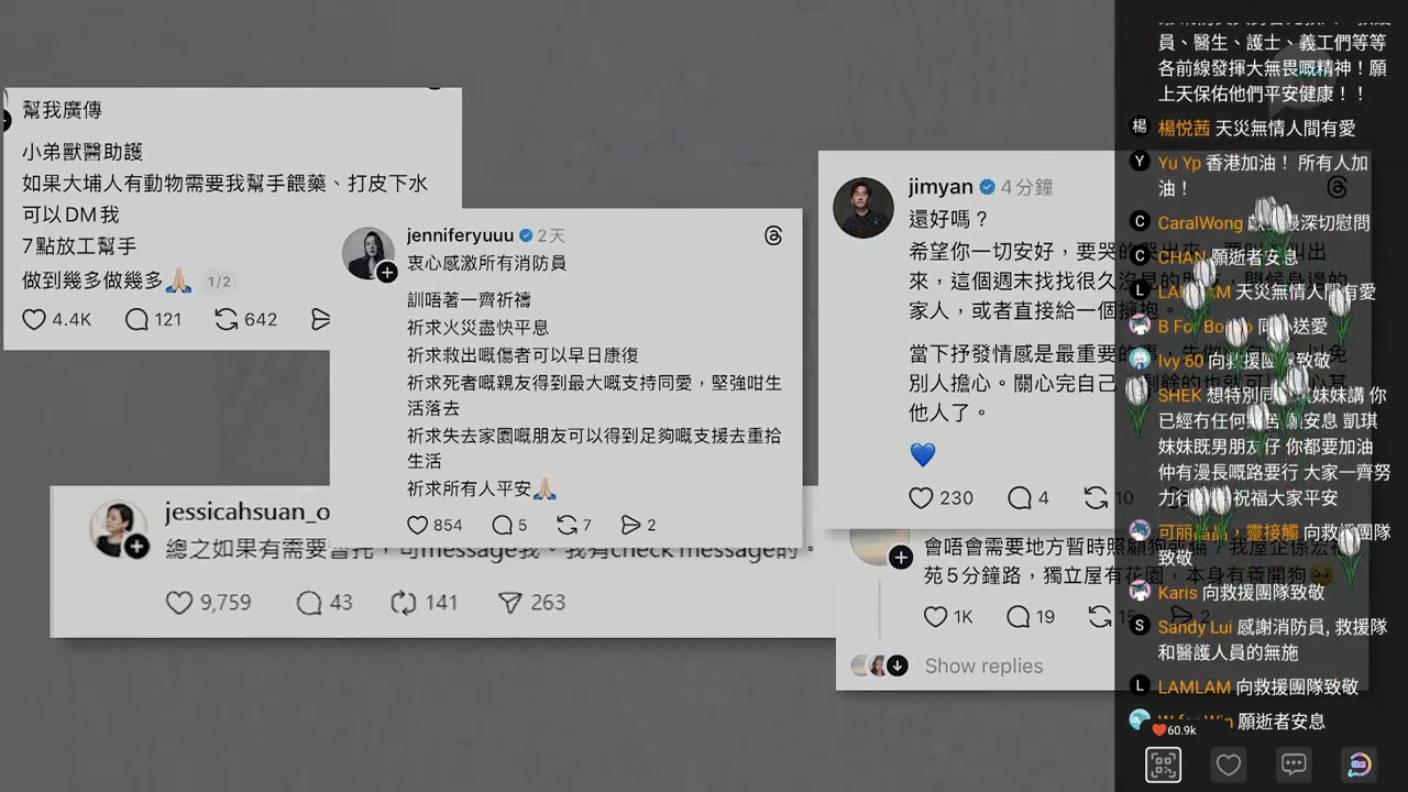Image resolution: width=1408 pixels, height=792 pixels.
Task: Like jenniferyuuu's post with 854 hearts
Action: 418,525
